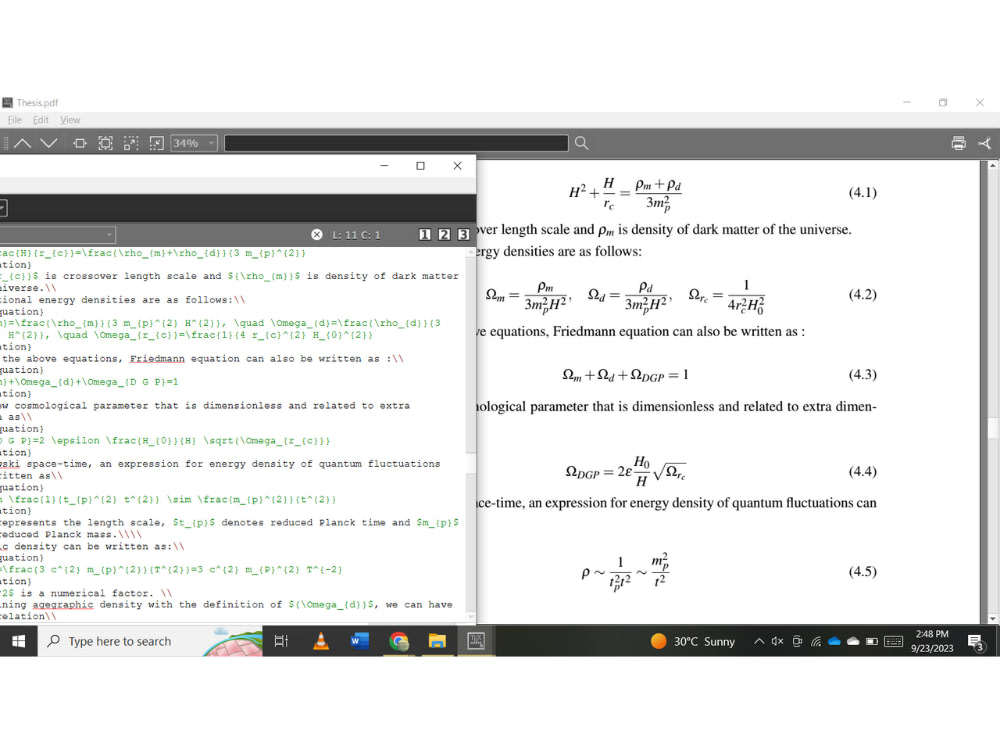Click the numbered button 1 in editor statusbar

[426, 234]
